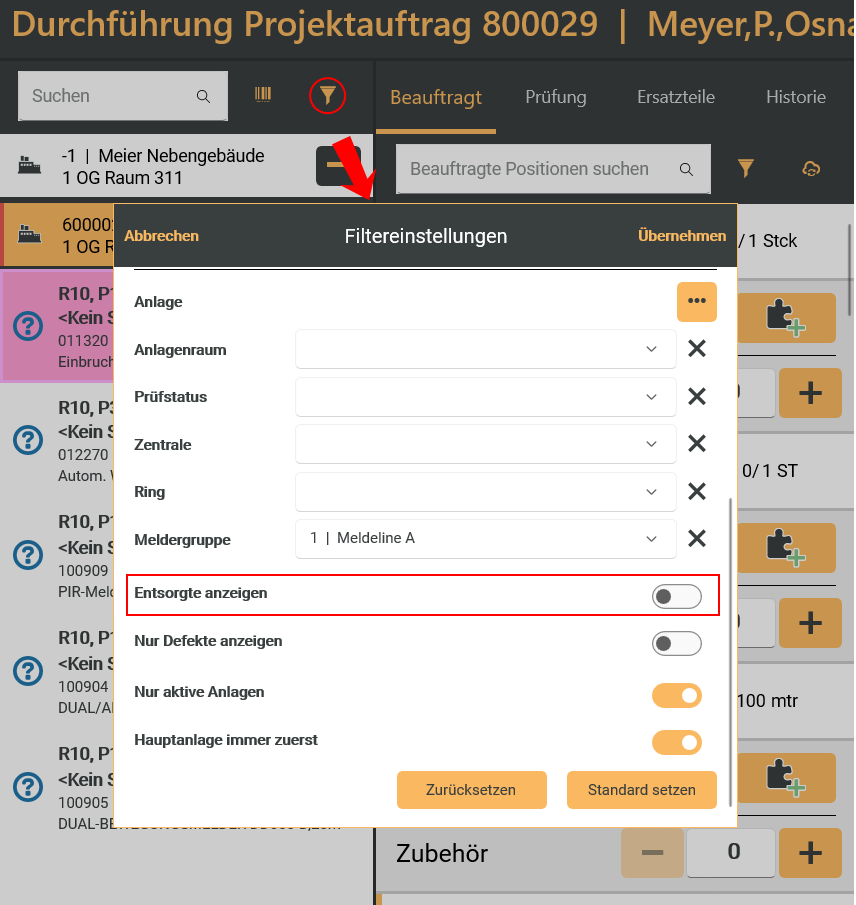The width and height of the screenshot is (856, 905).
Task: Open filter settings via circled funnel icon
Action: [327, 95]
